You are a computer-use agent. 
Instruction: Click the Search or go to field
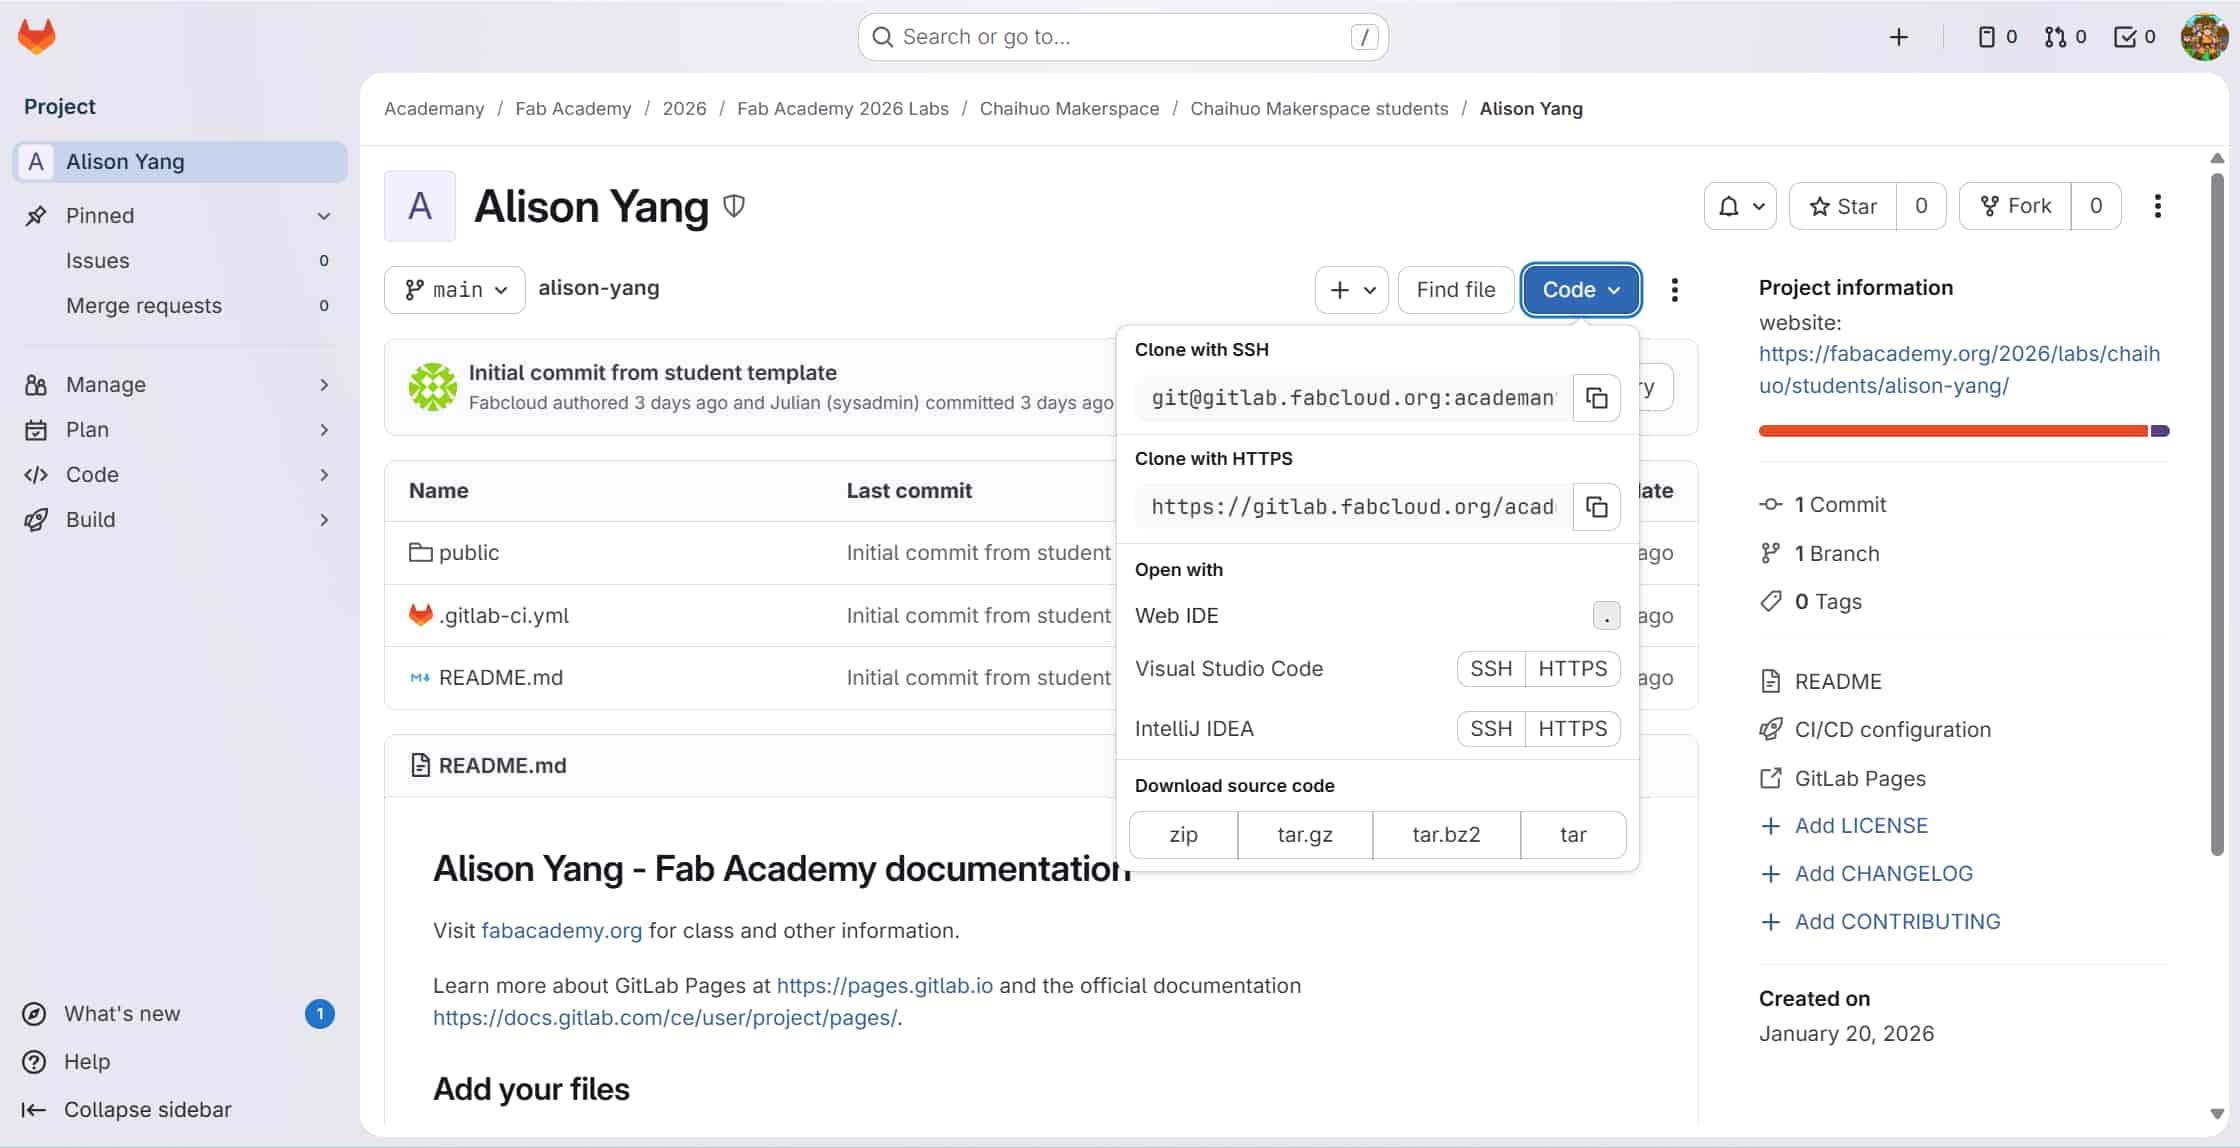[x=1122, y=36]
